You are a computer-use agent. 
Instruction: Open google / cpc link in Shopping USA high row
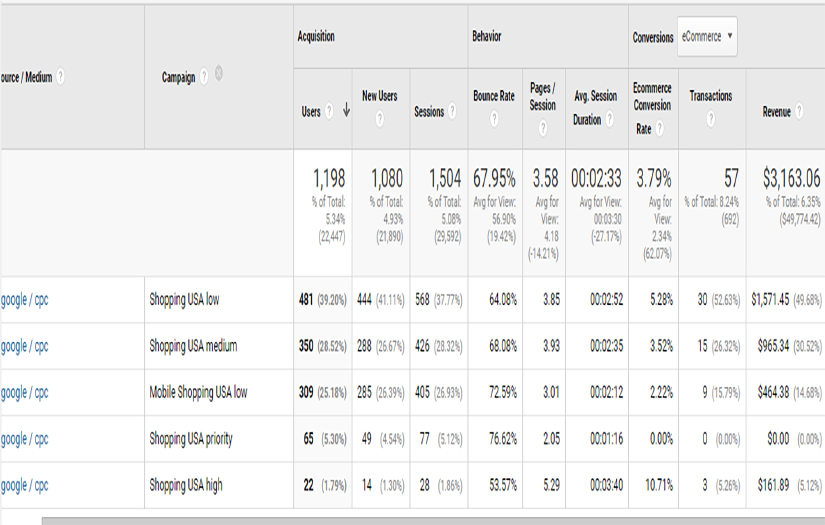[24, 486]
